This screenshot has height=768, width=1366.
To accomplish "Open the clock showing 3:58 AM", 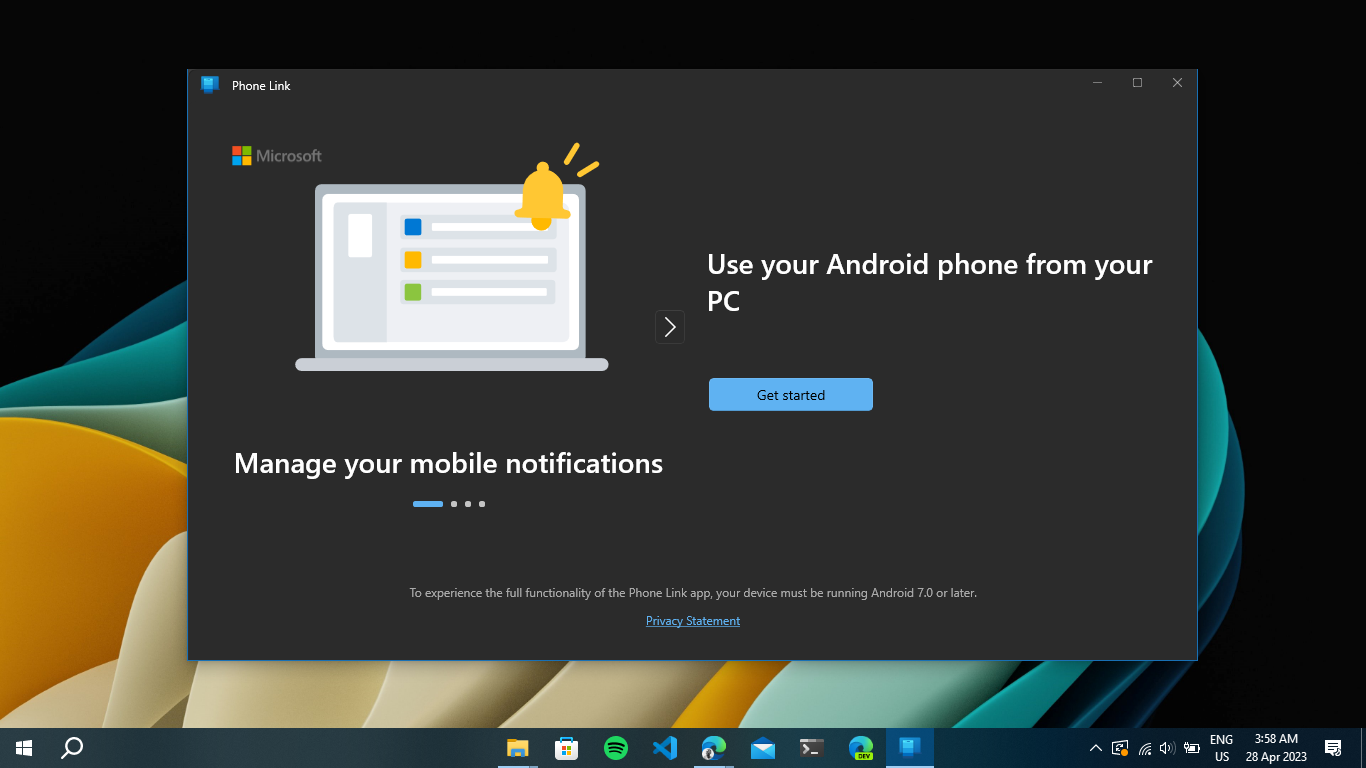I will [1276, 748].
